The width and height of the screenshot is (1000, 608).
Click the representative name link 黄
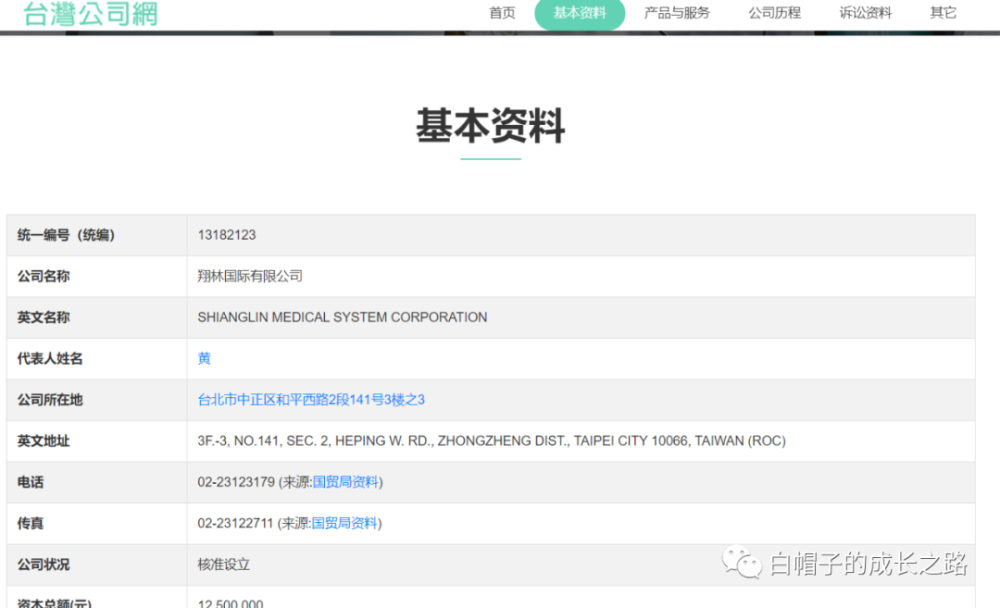click(204, 358)
